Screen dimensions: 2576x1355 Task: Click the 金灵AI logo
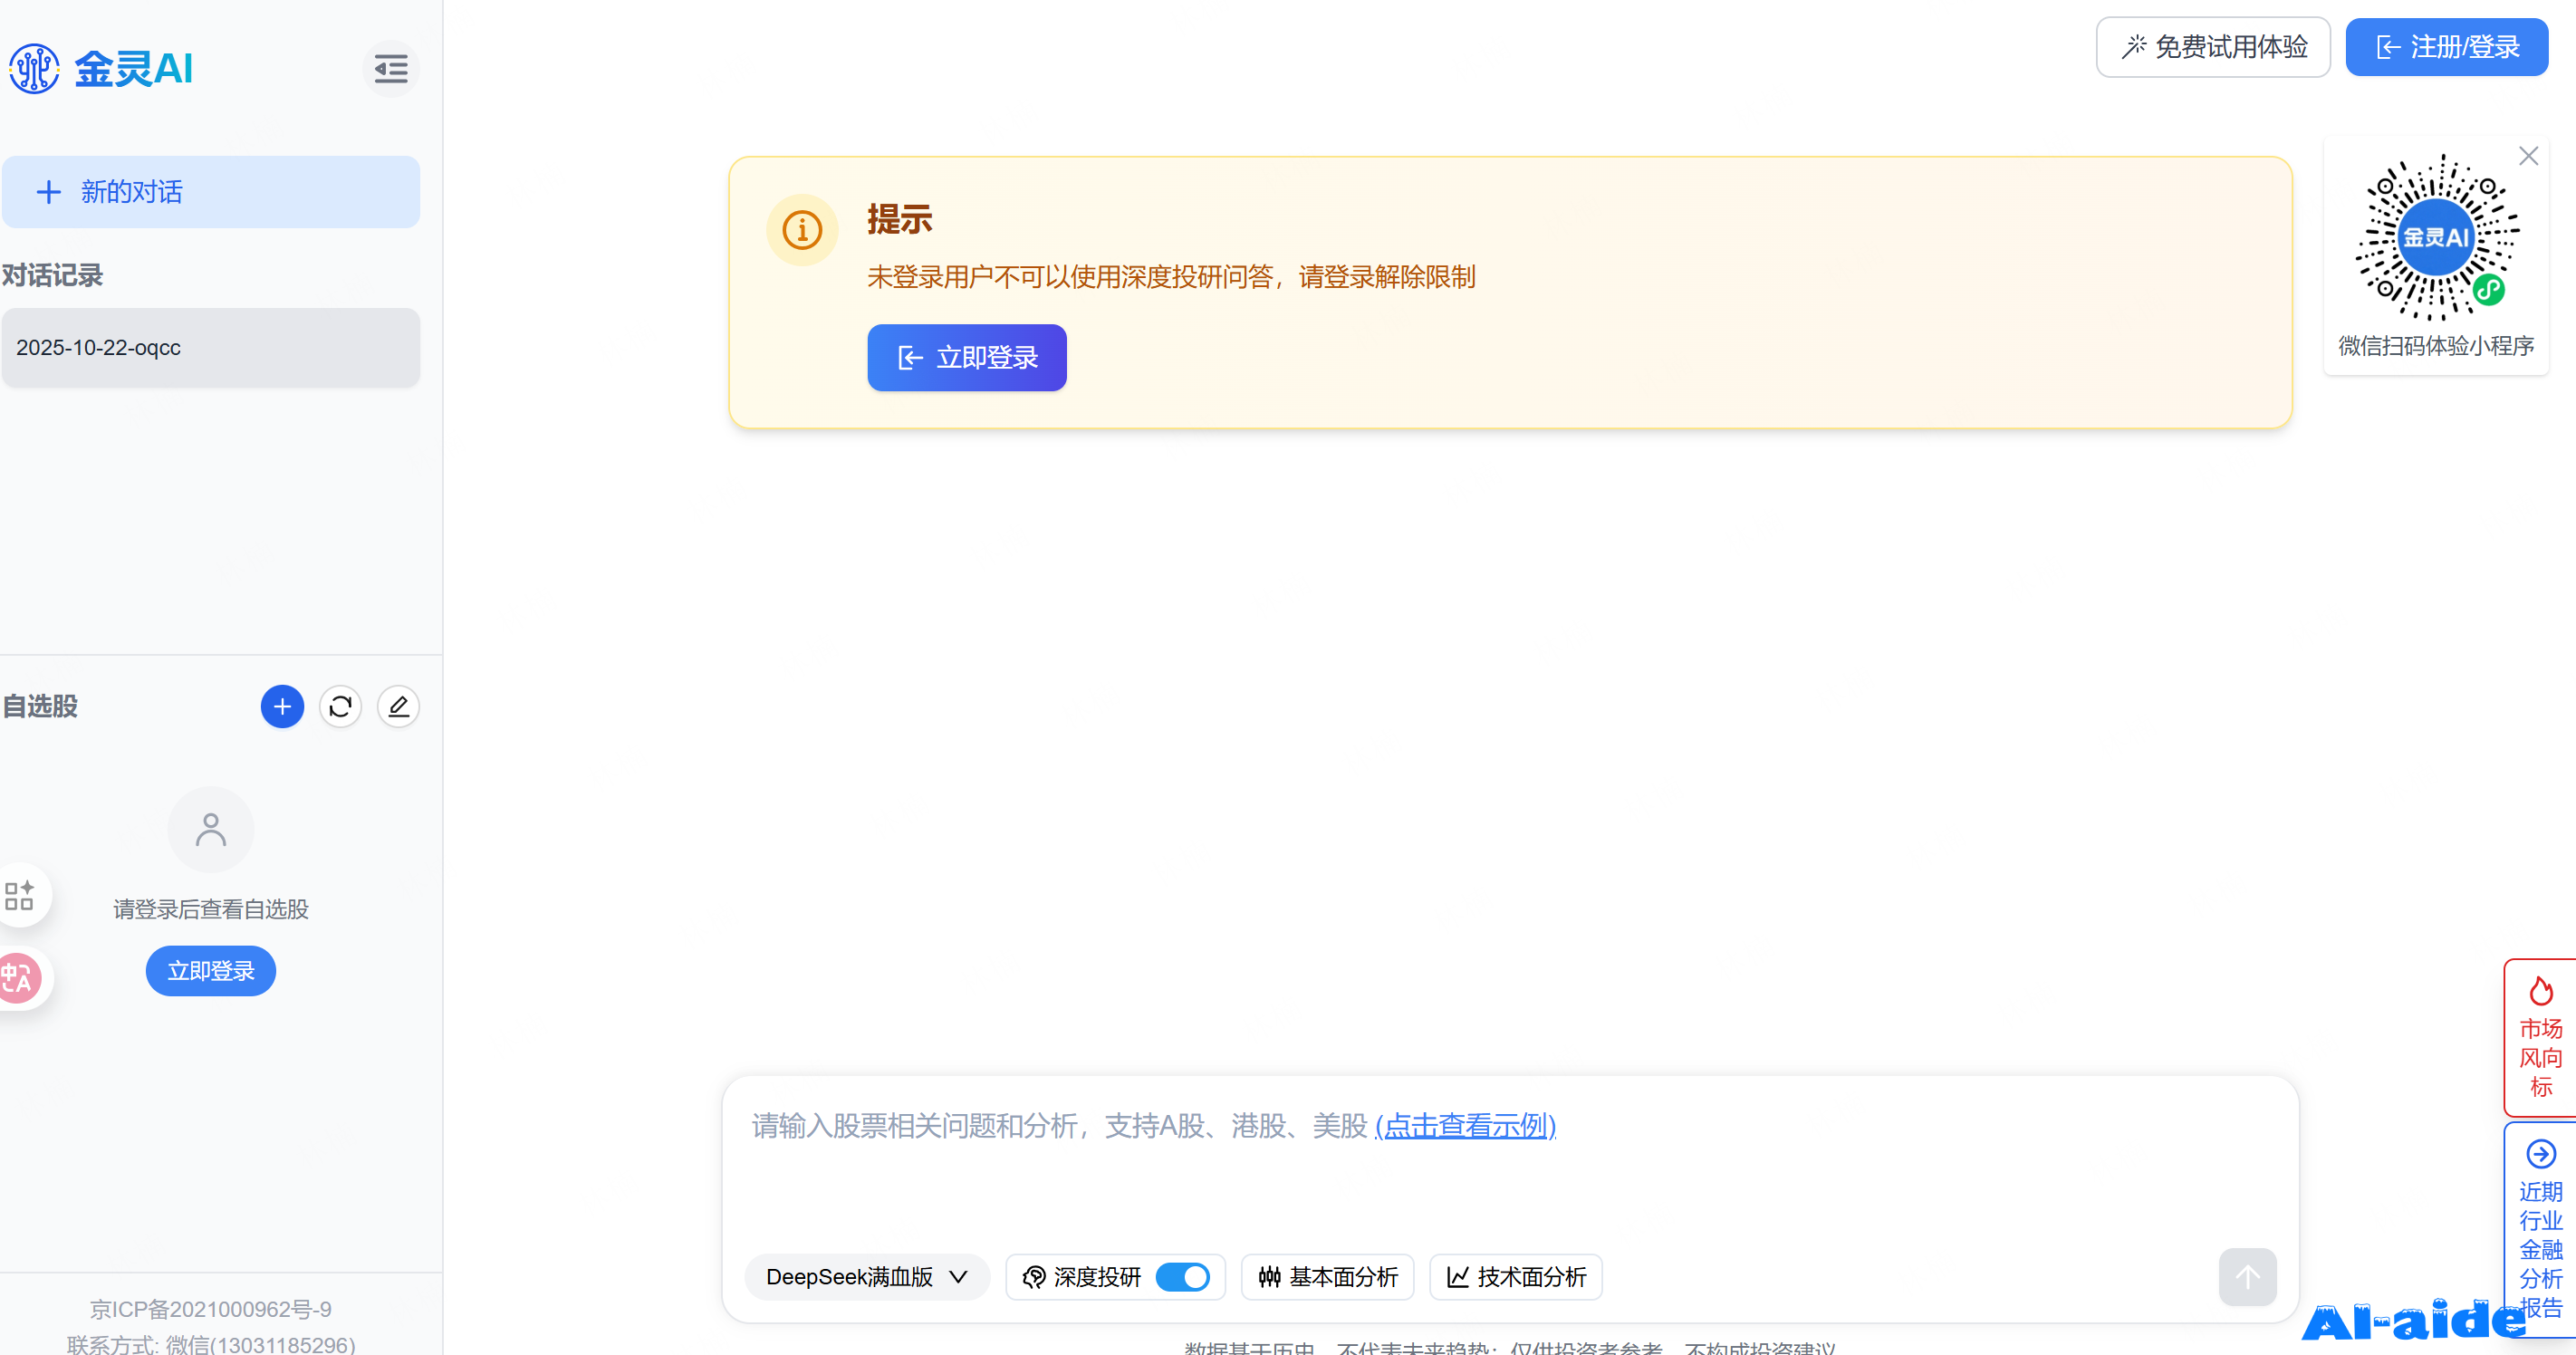(x=101, y=69)
